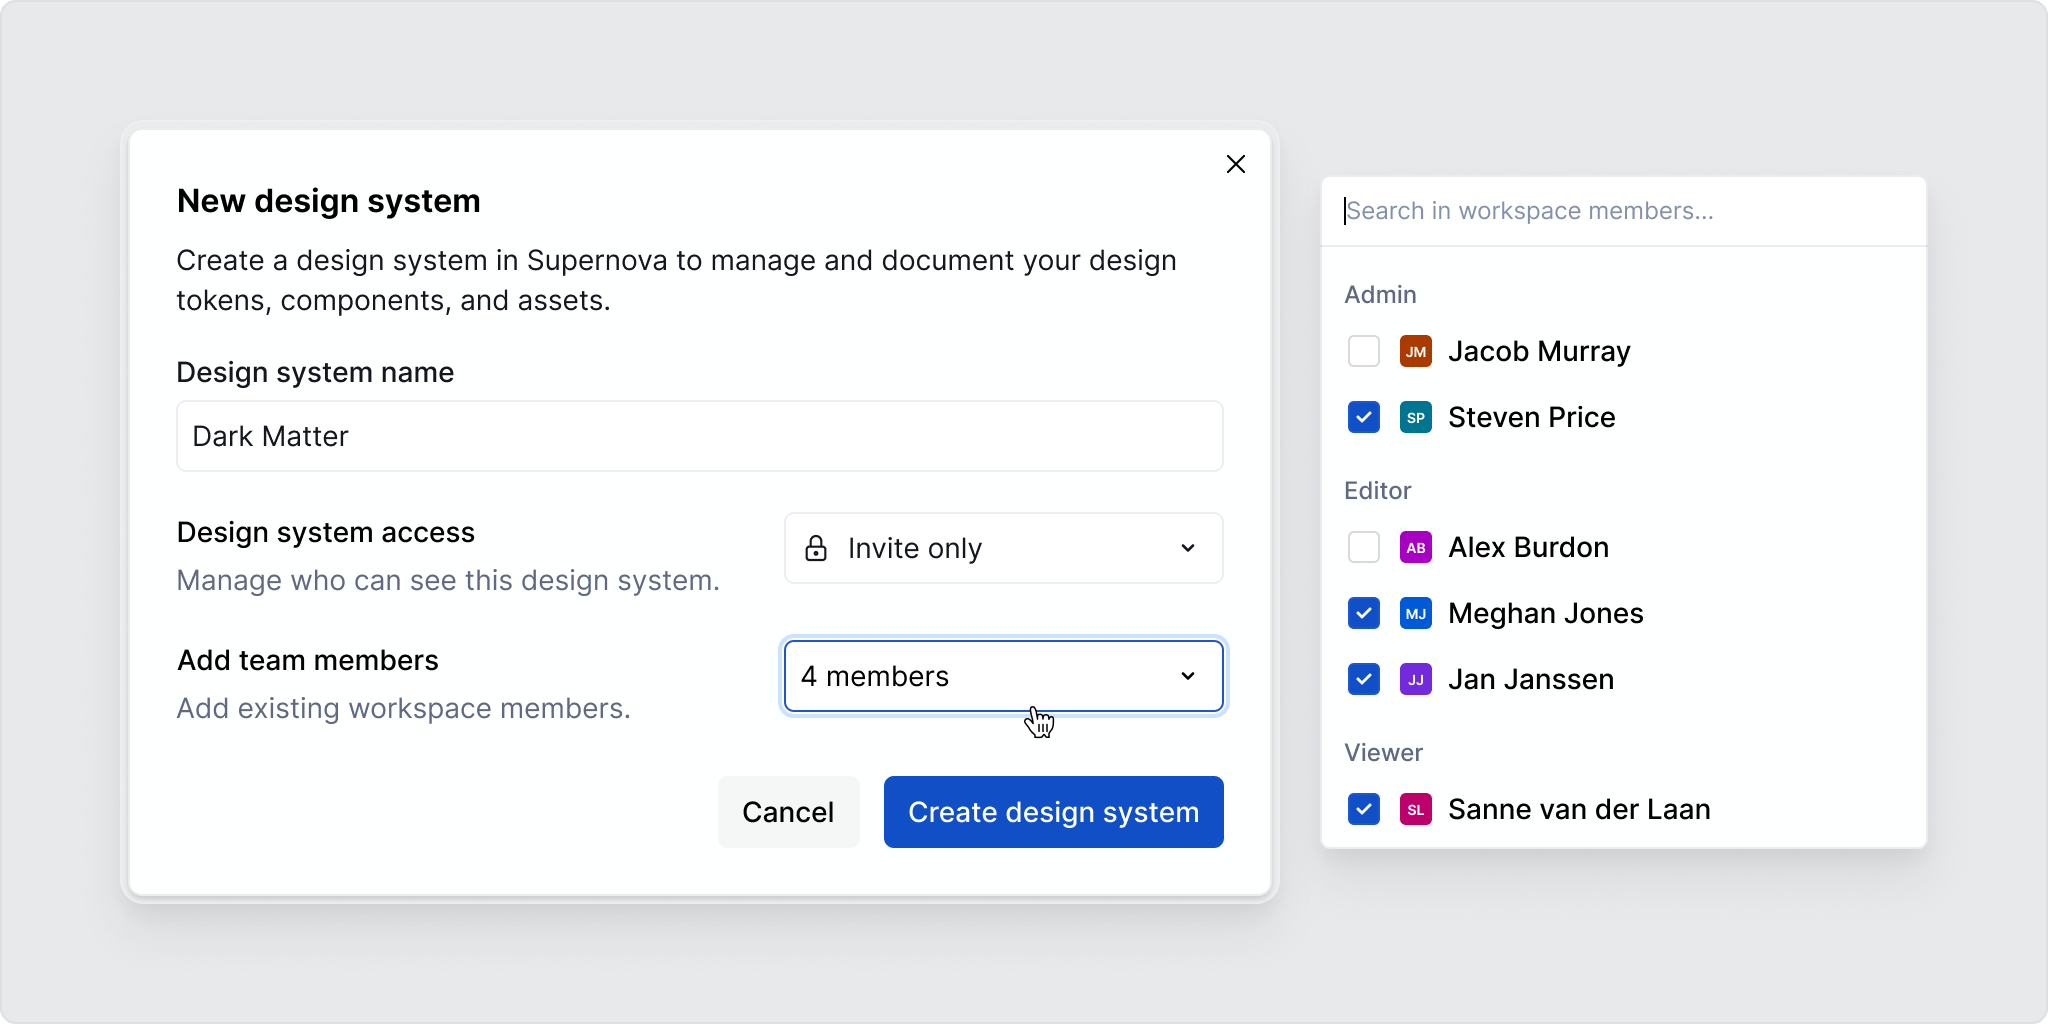Click Steven Price's SP avatar icon
This screenshot has height=1024, width=2048.
(1416, 417)
